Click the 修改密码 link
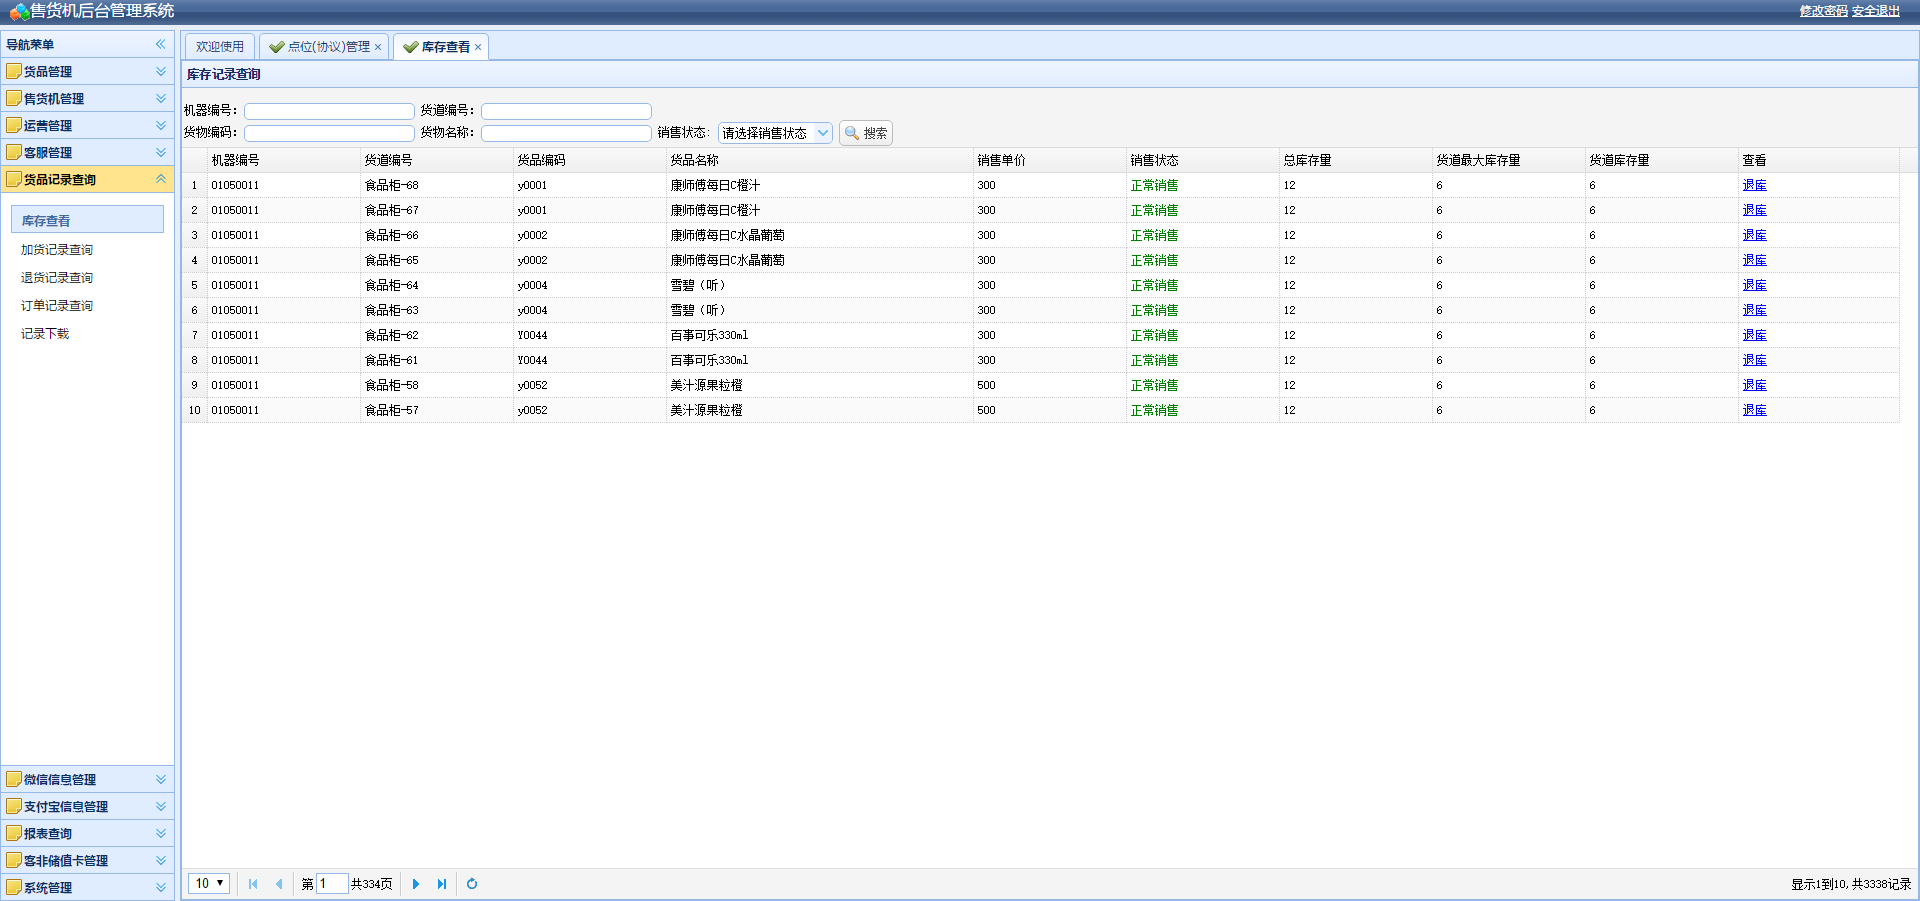The image size is (1920, 901). pos(1824,11)
